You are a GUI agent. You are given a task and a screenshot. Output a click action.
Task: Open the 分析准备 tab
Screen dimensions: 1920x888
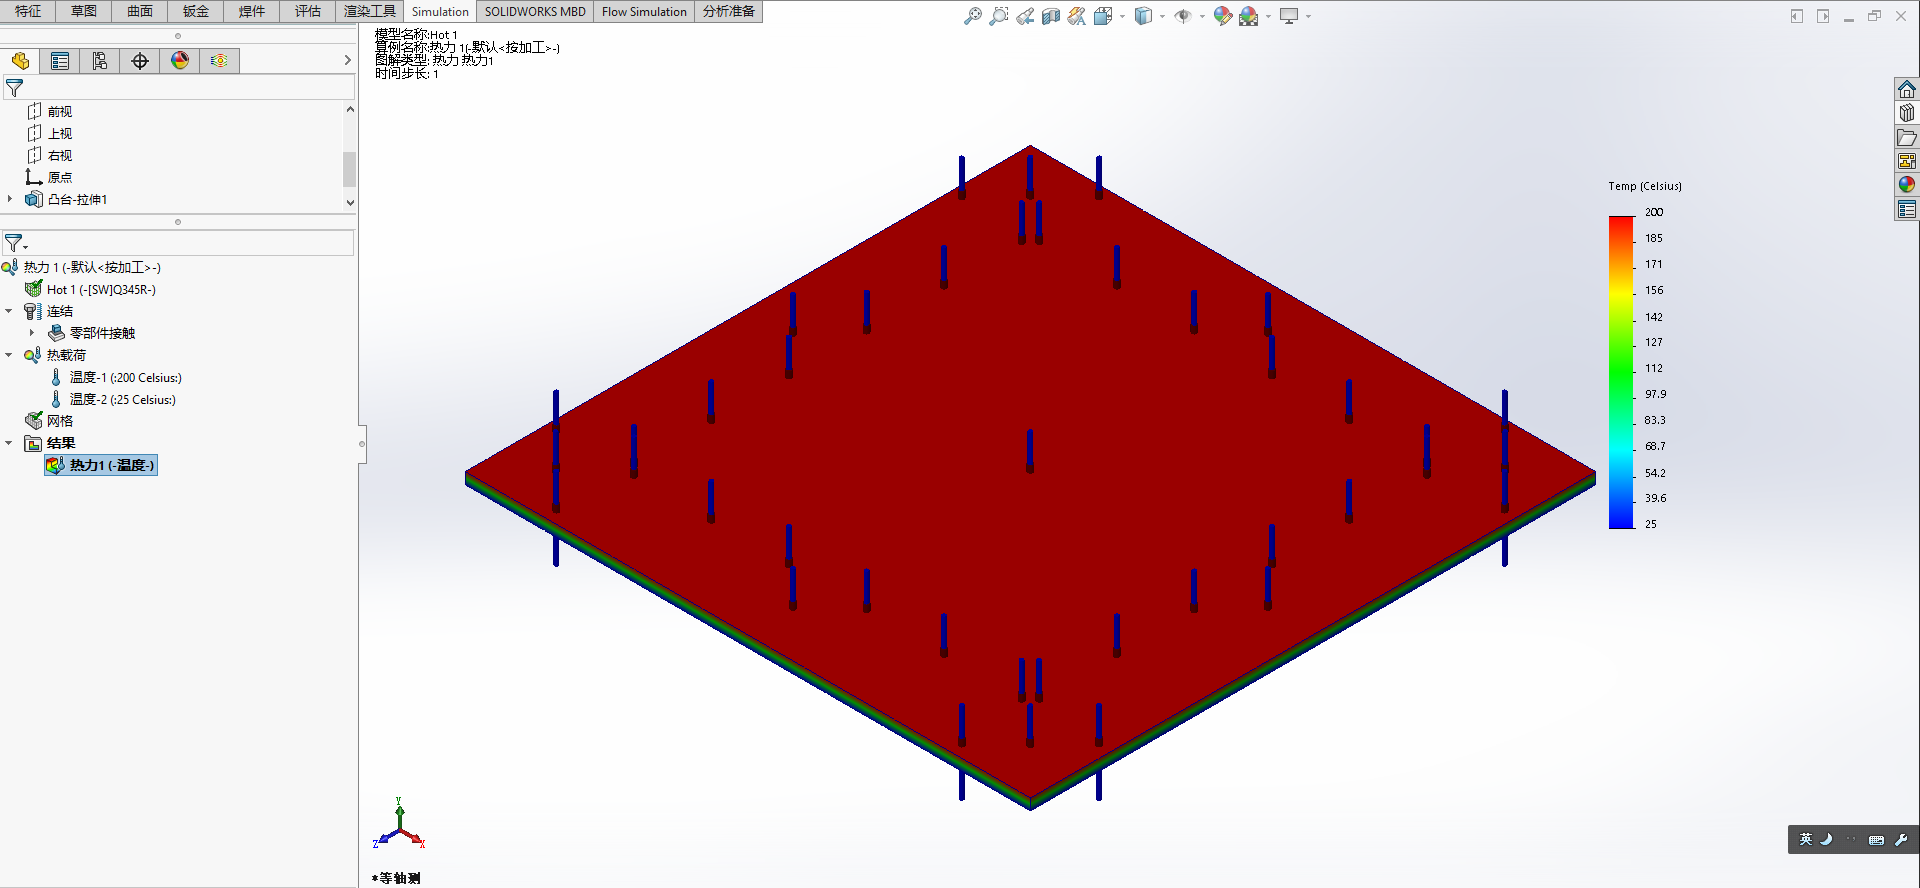(x=729, y=11)
